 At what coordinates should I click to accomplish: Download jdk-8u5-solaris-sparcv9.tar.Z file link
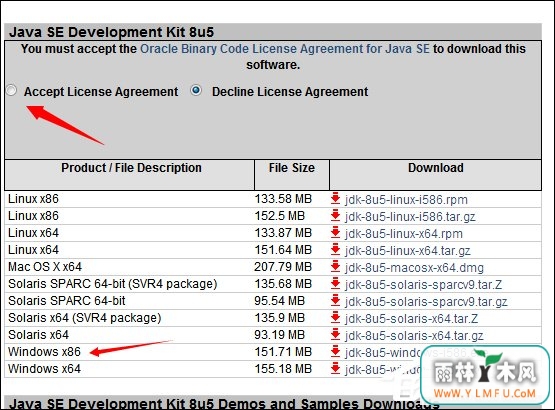click(423, 285)
